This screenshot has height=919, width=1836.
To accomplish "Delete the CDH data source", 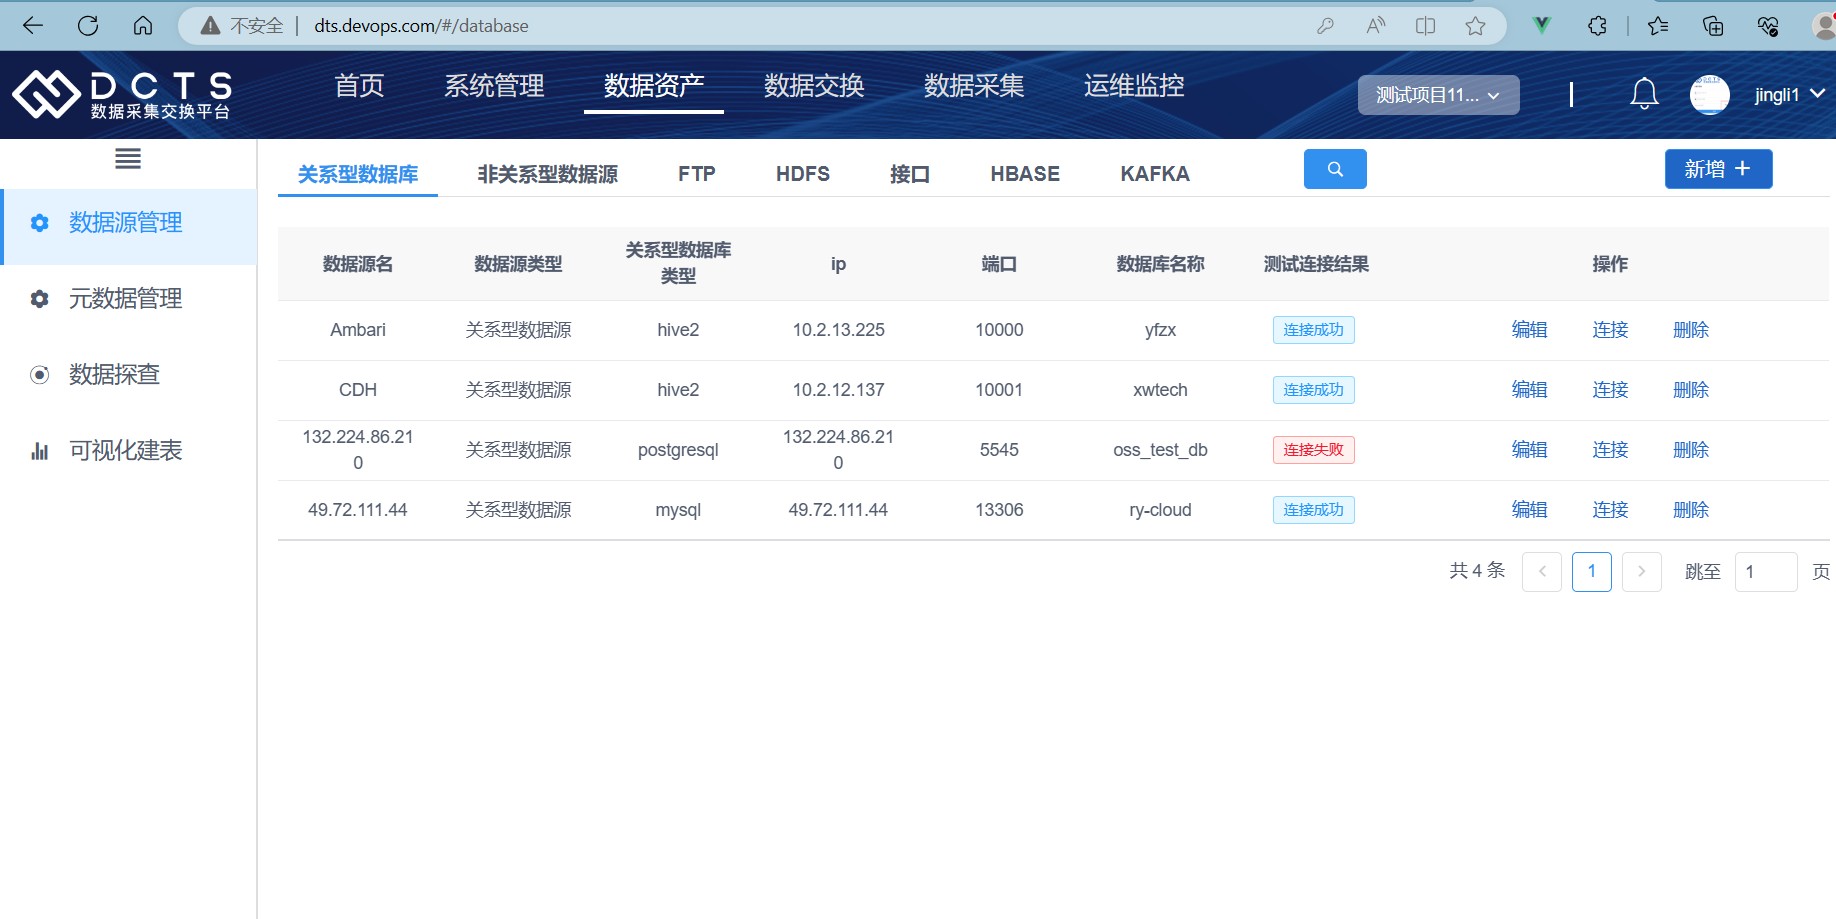I will [x=1691, y=390].
